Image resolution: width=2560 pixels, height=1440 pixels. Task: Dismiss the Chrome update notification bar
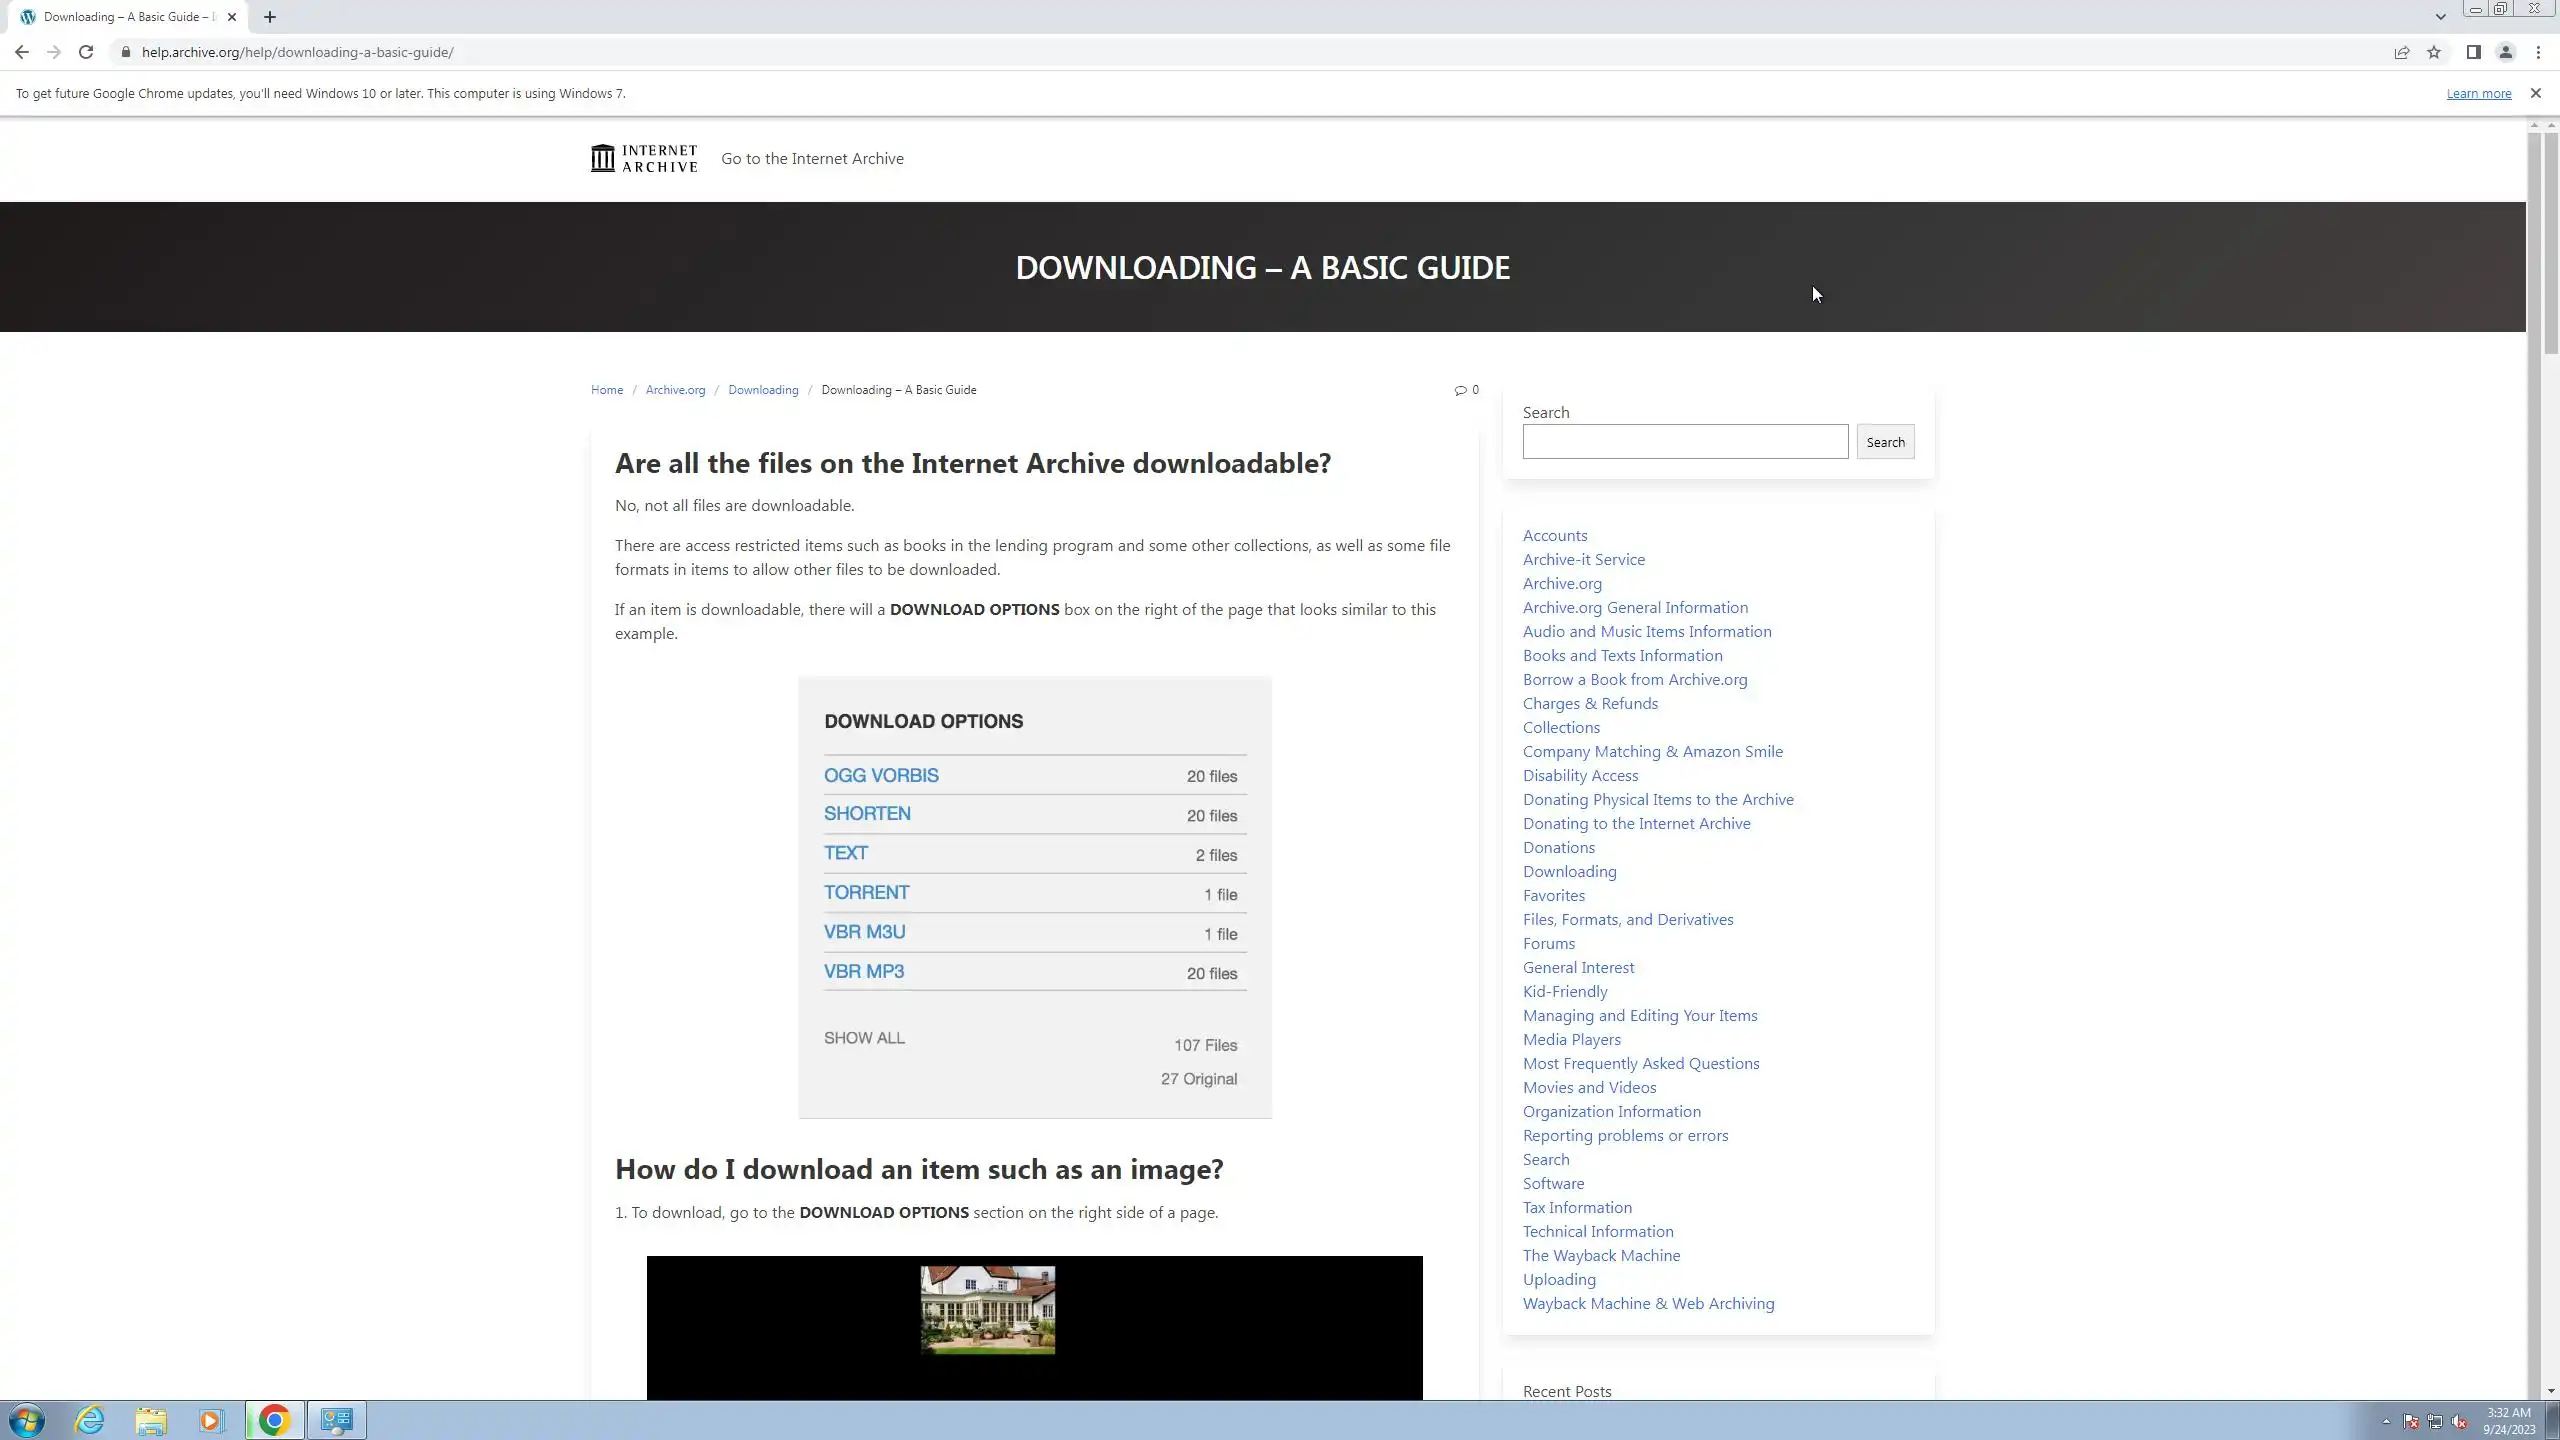click(x=2535, y=93)
